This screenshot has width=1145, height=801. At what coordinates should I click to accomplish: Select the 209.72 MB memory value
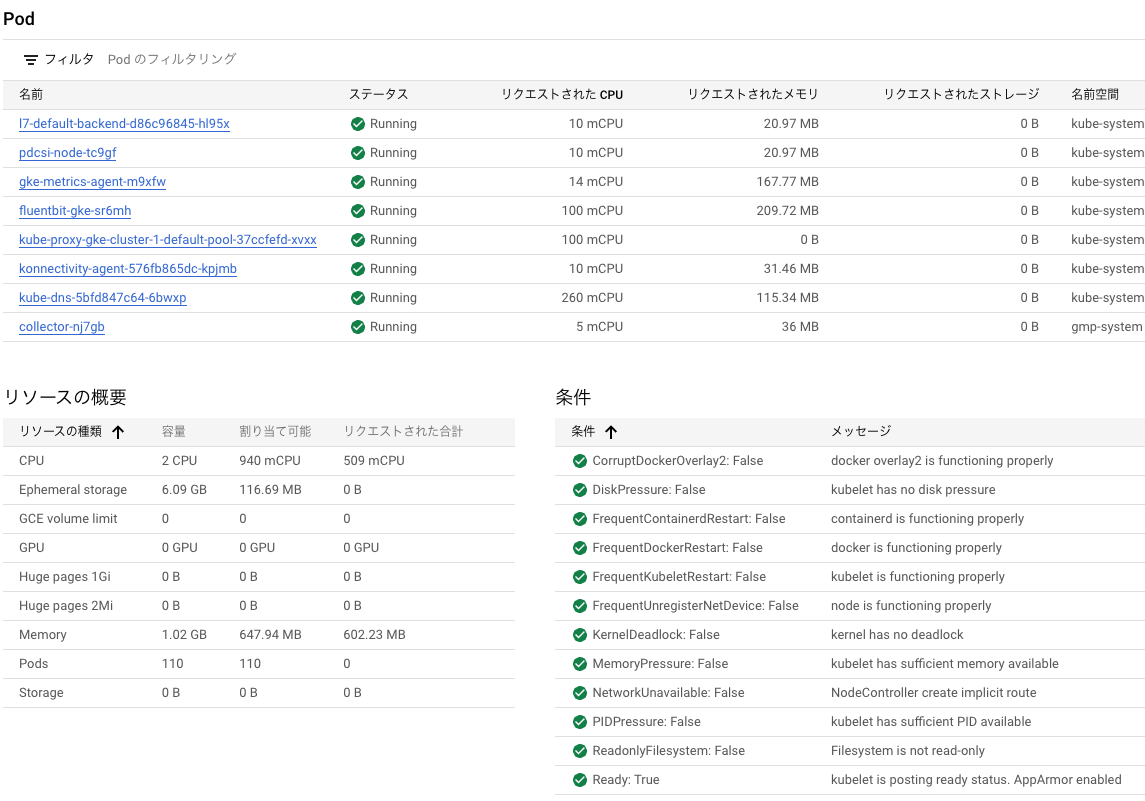point(787,211)
